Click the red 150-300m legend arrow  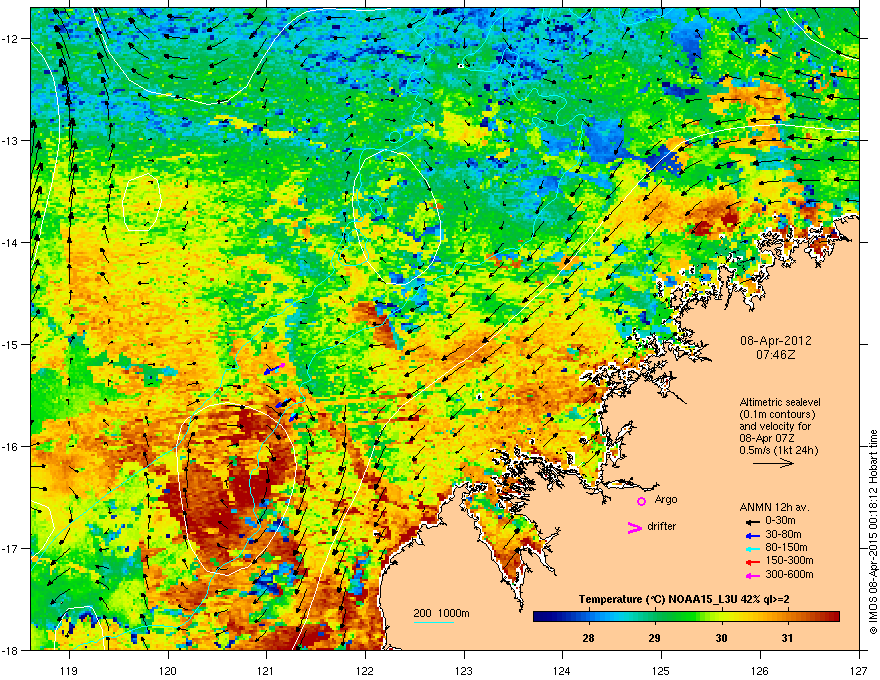753,561
